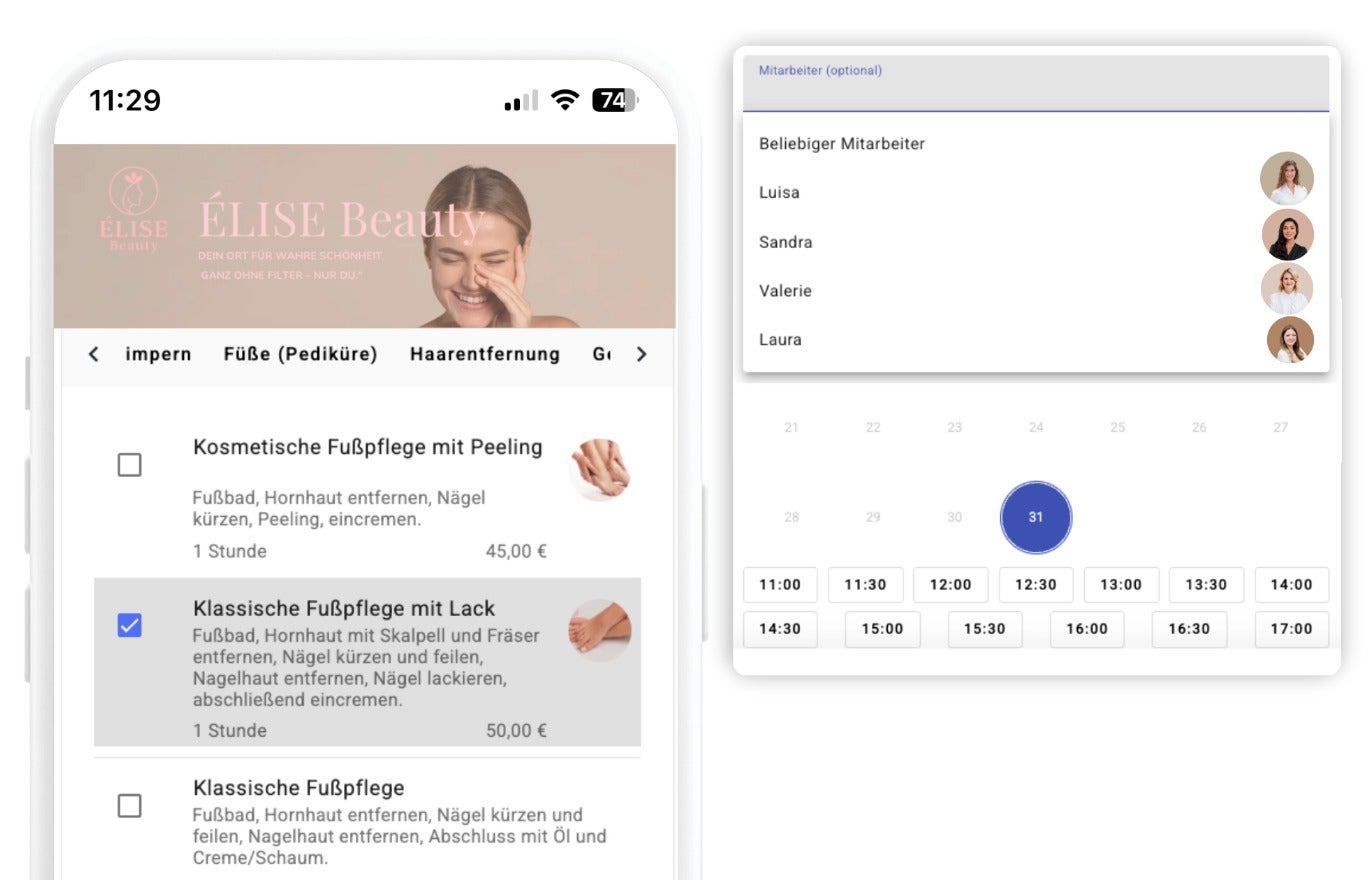1372x880 pixels.
Task: Click Luisa's profile photo
Action: pyautogui.click(x=1287, y=179)
